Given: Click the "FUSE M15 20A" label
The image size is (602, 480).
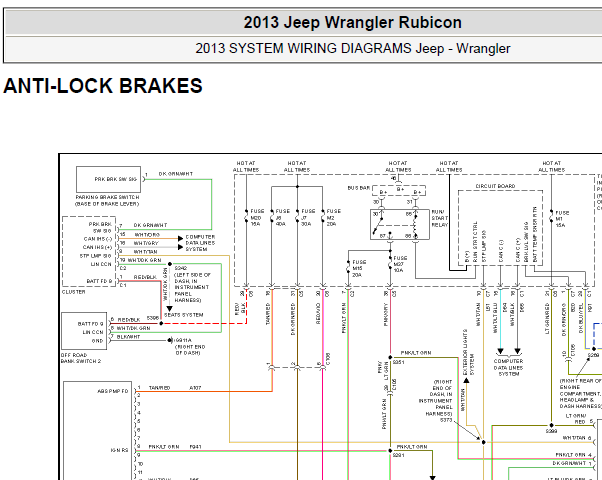Looking at the screenshot, I should click(x=359, y=268).
